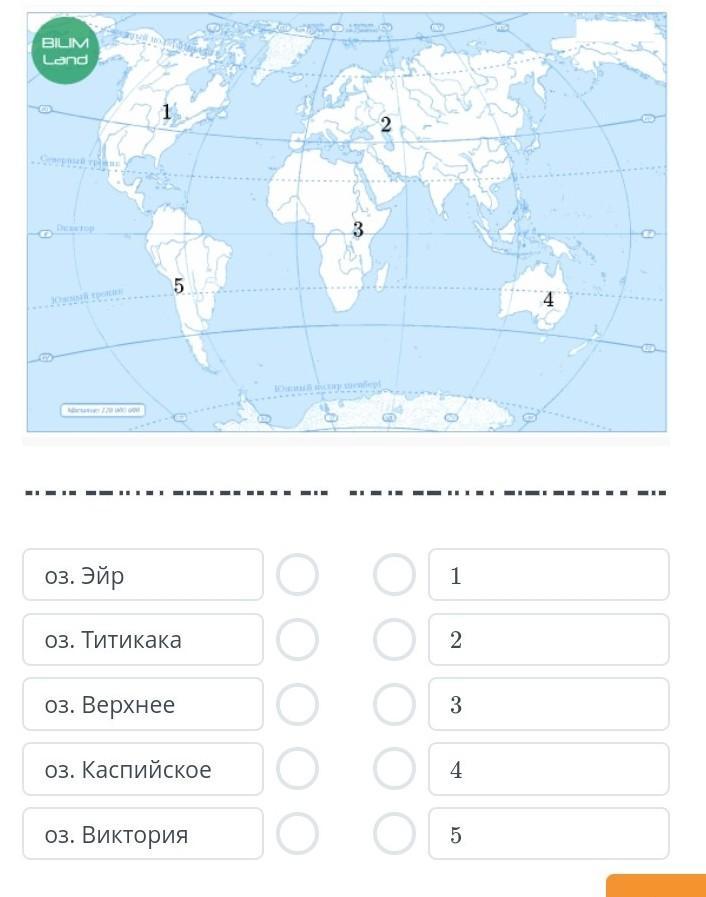The image size is (706, 897).
Task: Select the circle beside answer box 5
Action: [394, 834]
